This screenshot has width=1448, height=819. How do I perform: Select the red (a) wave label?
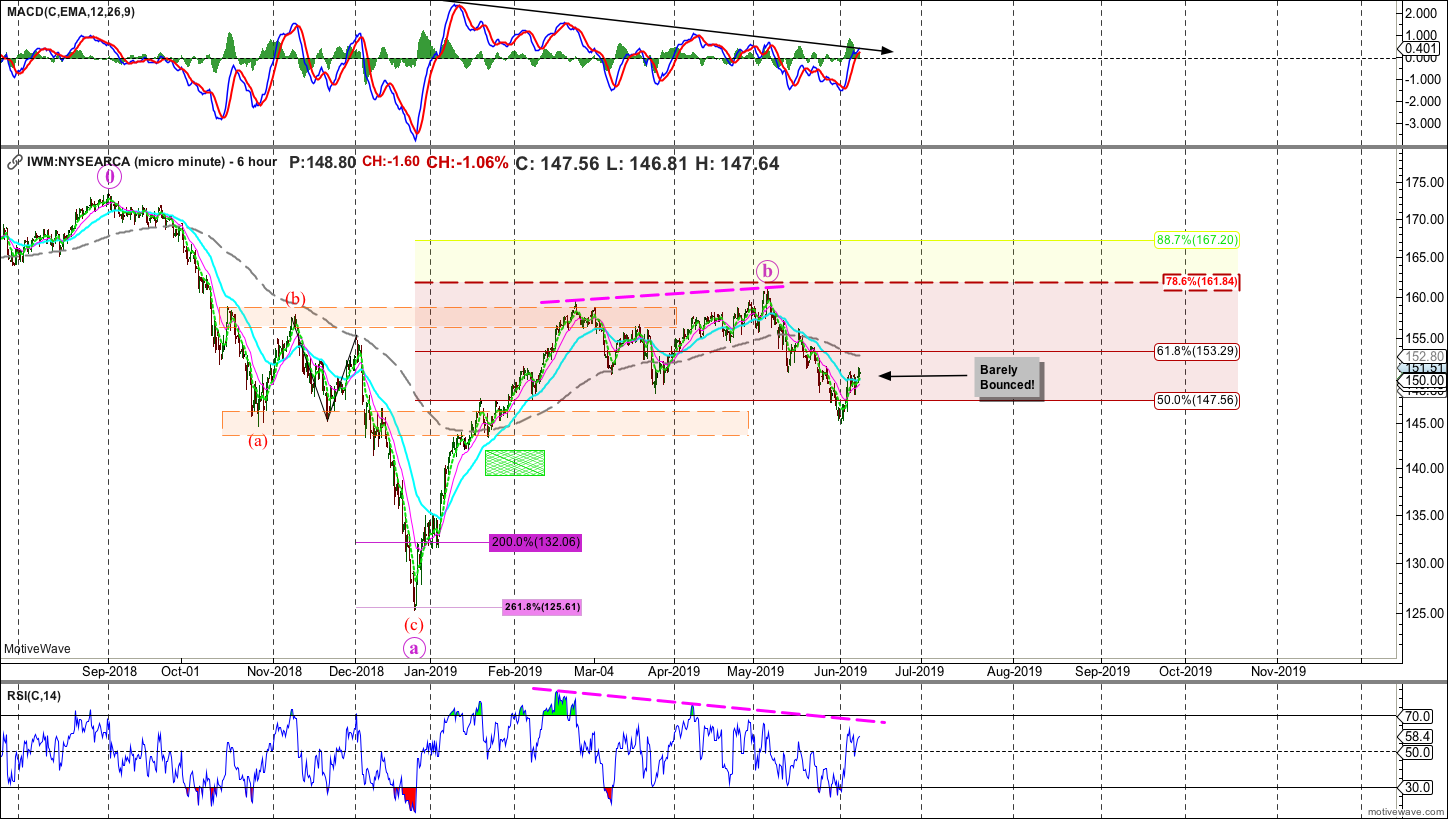[258, 440]
